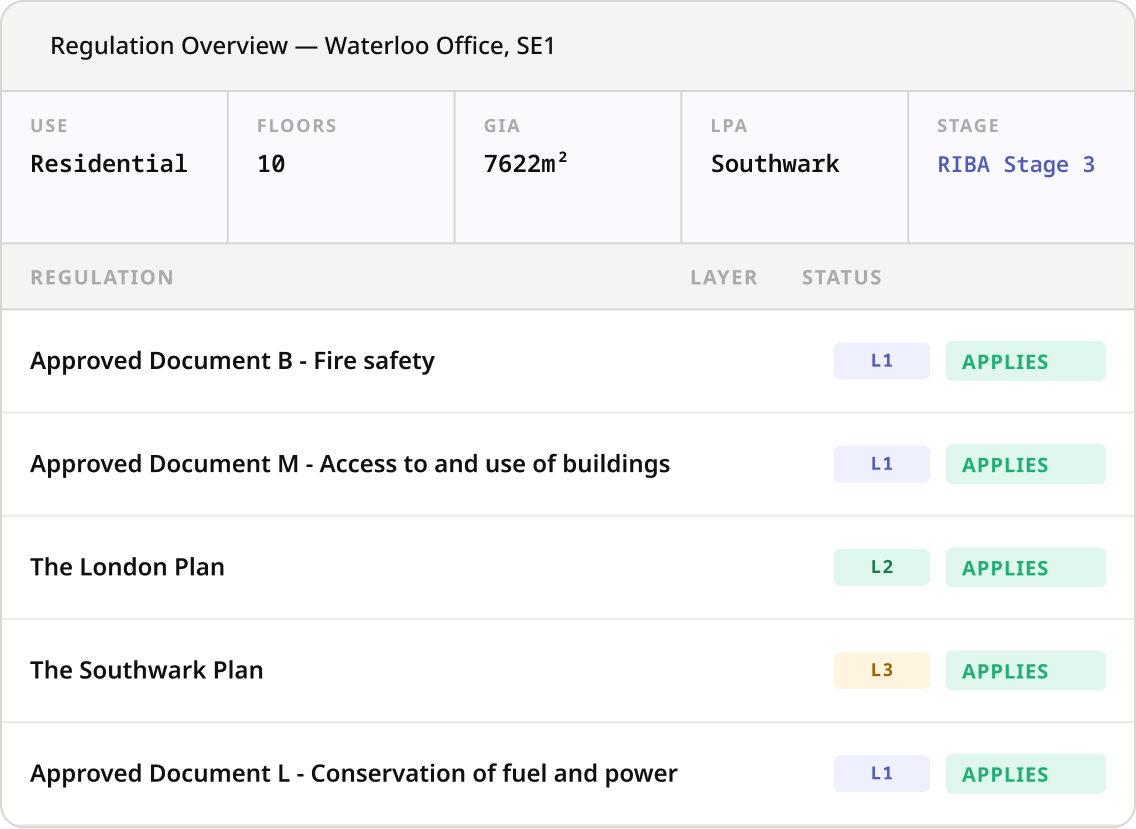
Task: Click APPLIES status for The London Plan
Action: [x=1026, y=567]
